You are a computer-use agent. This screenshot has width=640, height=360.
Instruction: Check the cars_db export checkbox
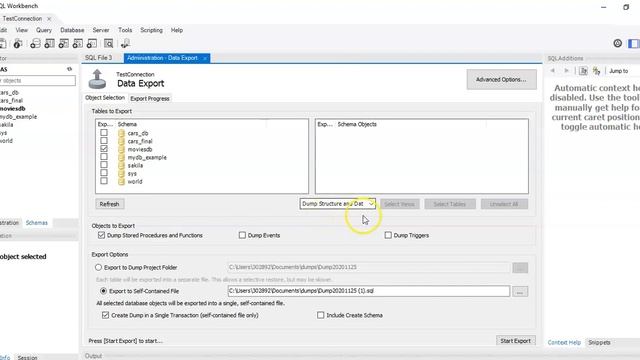pos(104,133)
